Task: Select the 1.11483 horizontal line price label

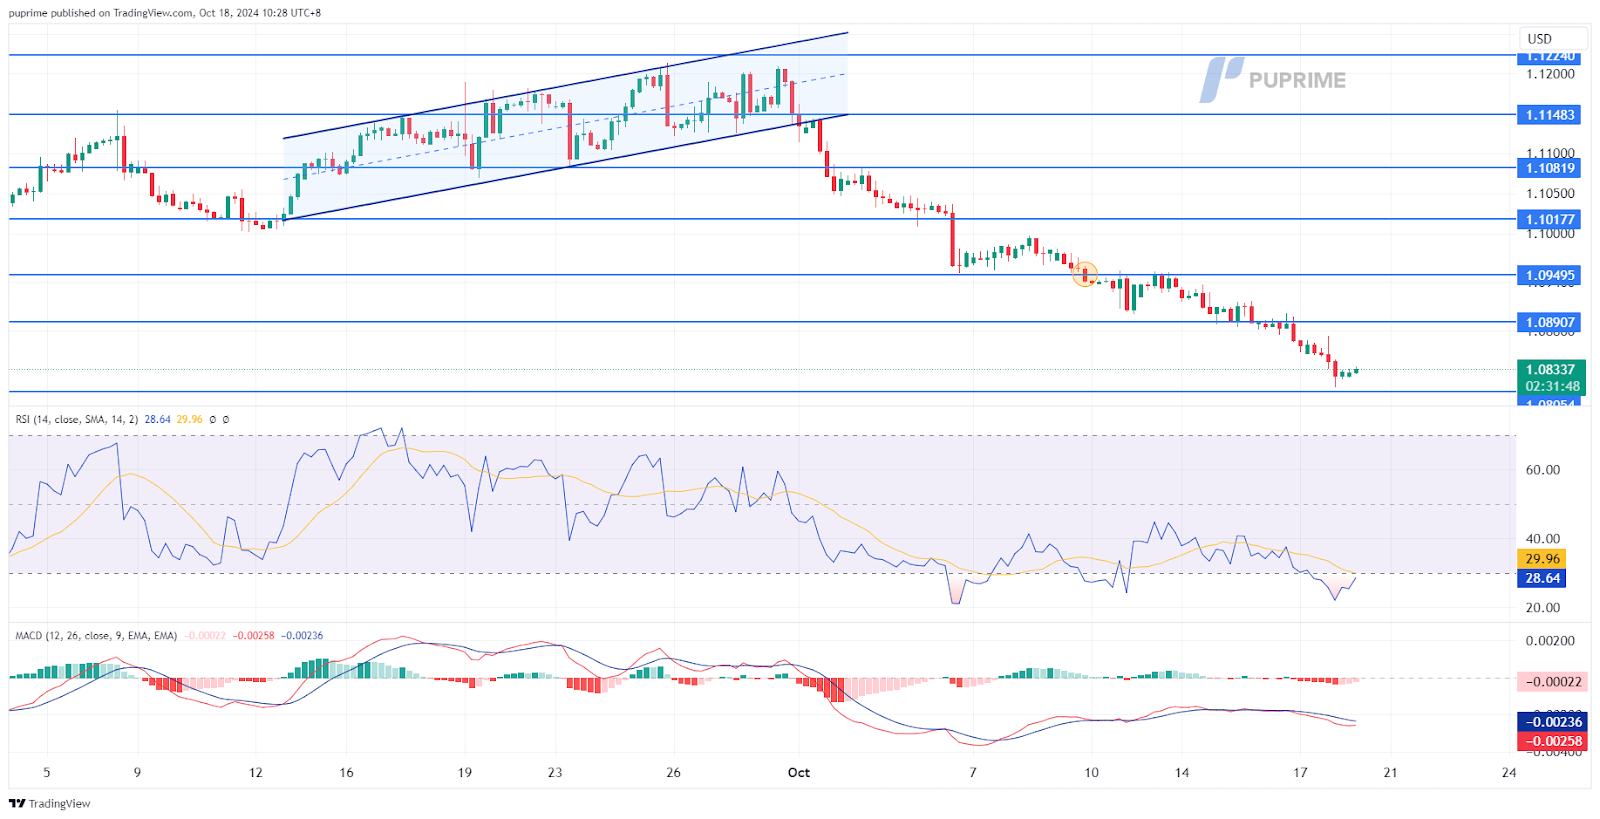Action: point(1550,115)
